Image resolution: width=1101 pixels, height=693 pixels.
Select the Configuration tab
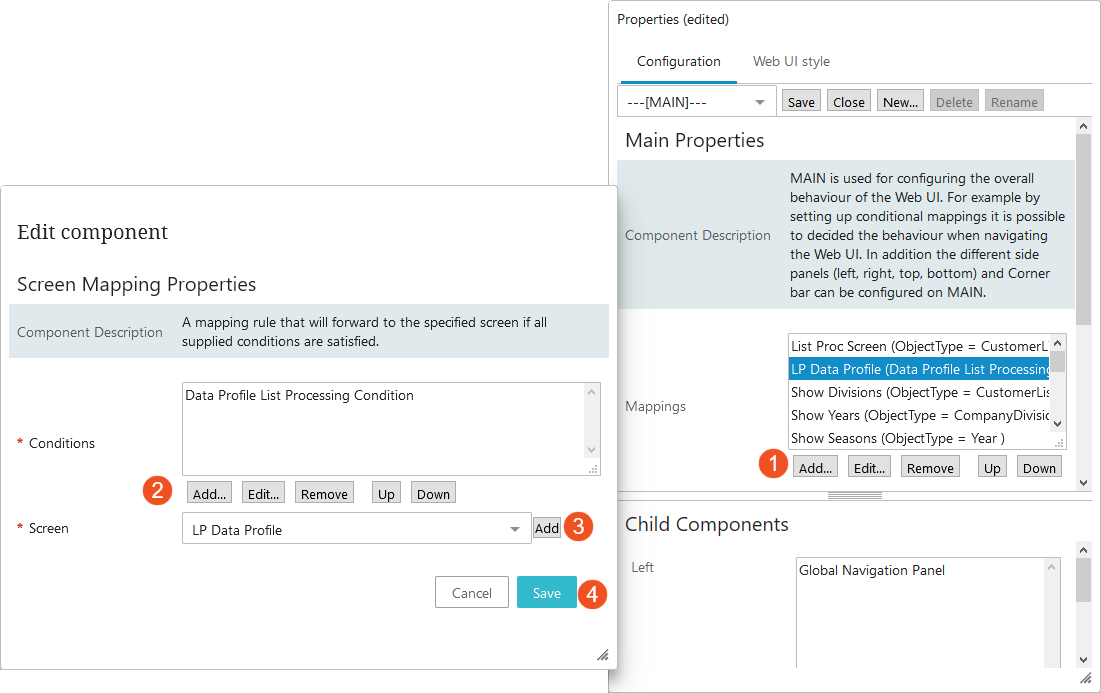(678, 61)
